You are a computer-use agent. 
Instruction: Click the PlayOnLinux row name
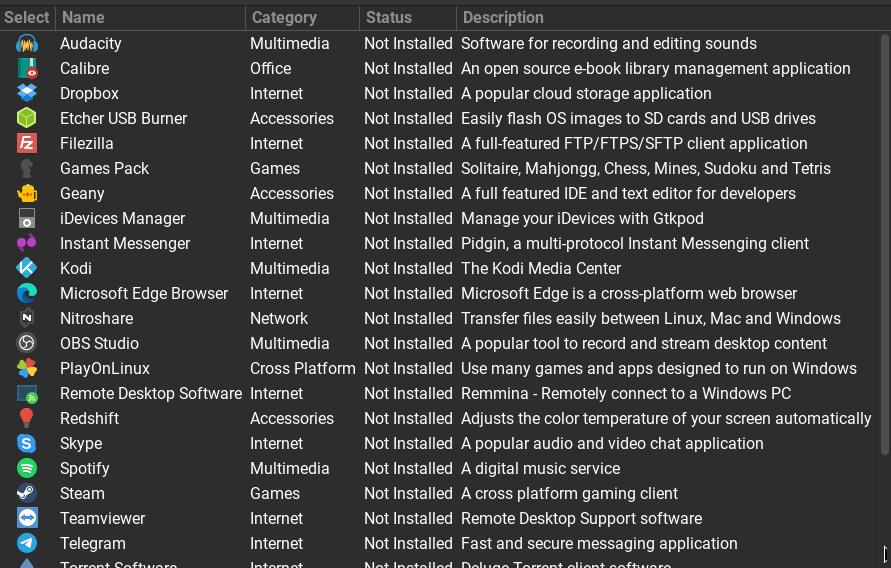105,369
